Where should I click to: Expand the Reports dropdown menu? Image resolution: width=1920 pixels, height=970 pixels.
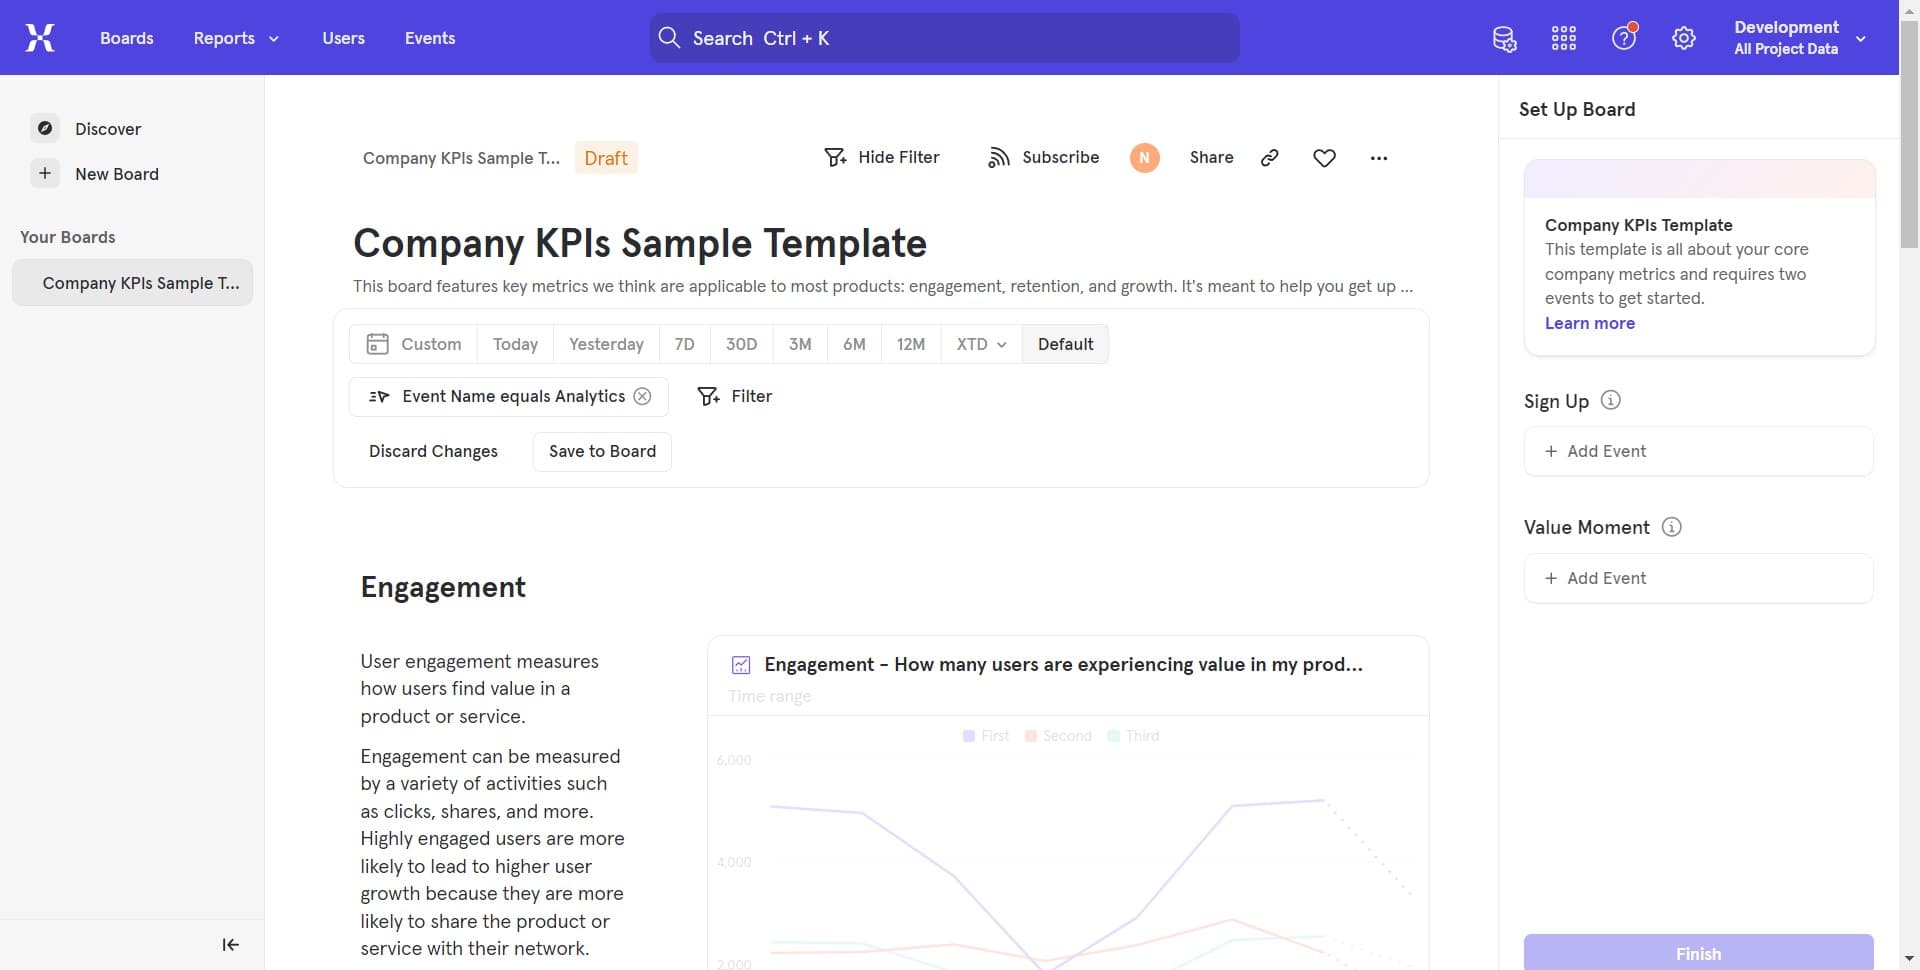[x=236, y=38]
